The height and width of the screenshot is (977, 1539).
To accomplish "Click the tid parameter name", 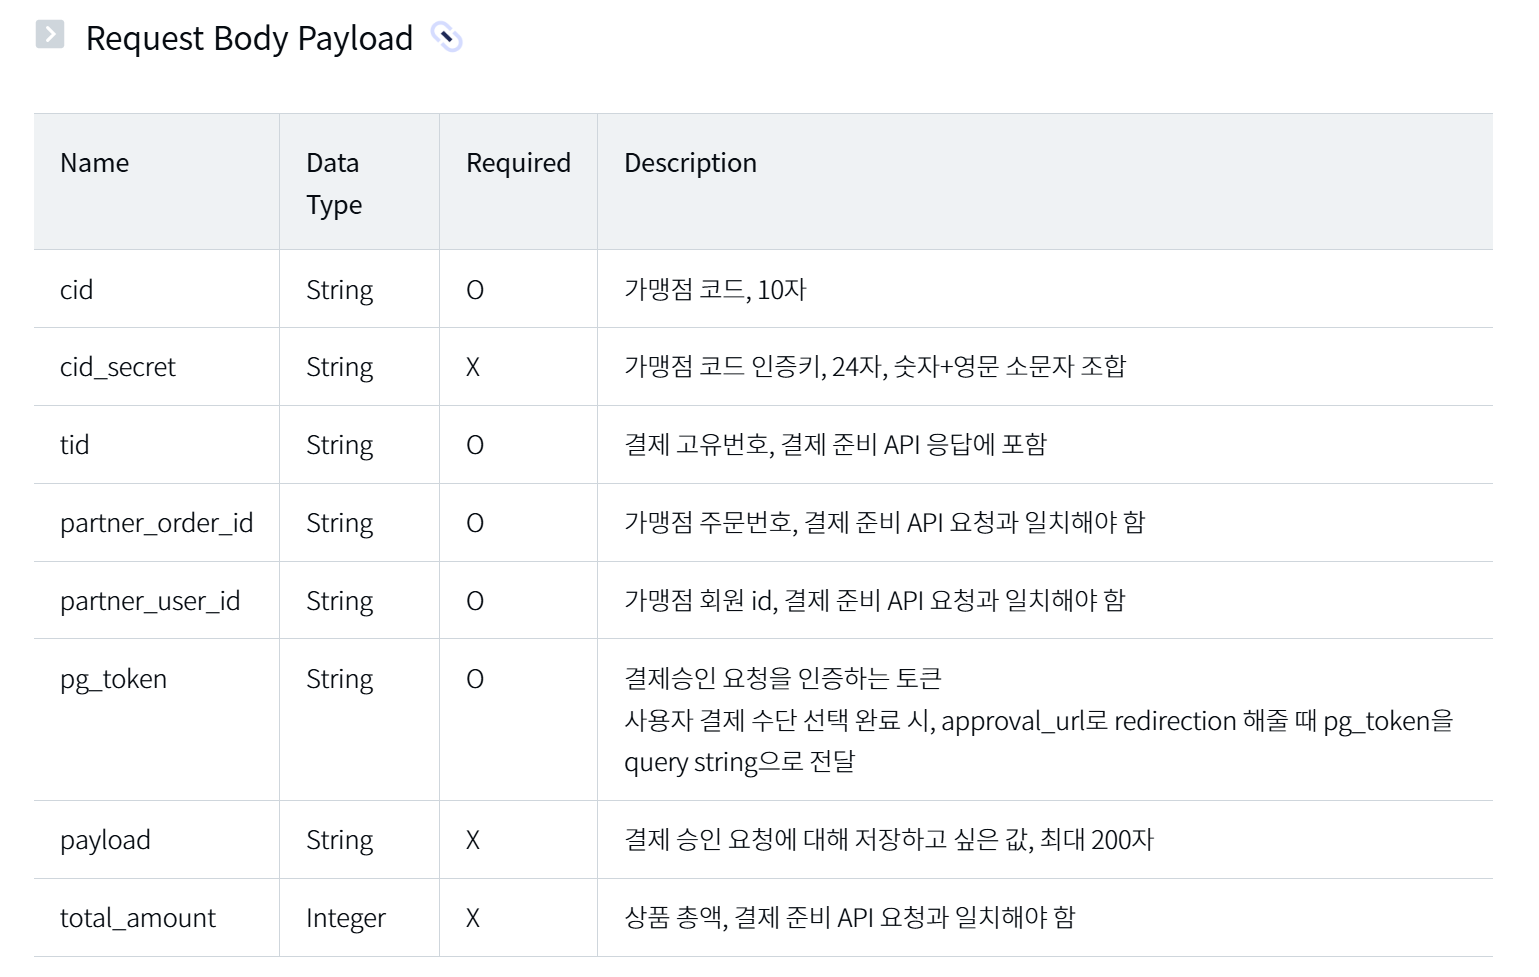I will point(74,445).
